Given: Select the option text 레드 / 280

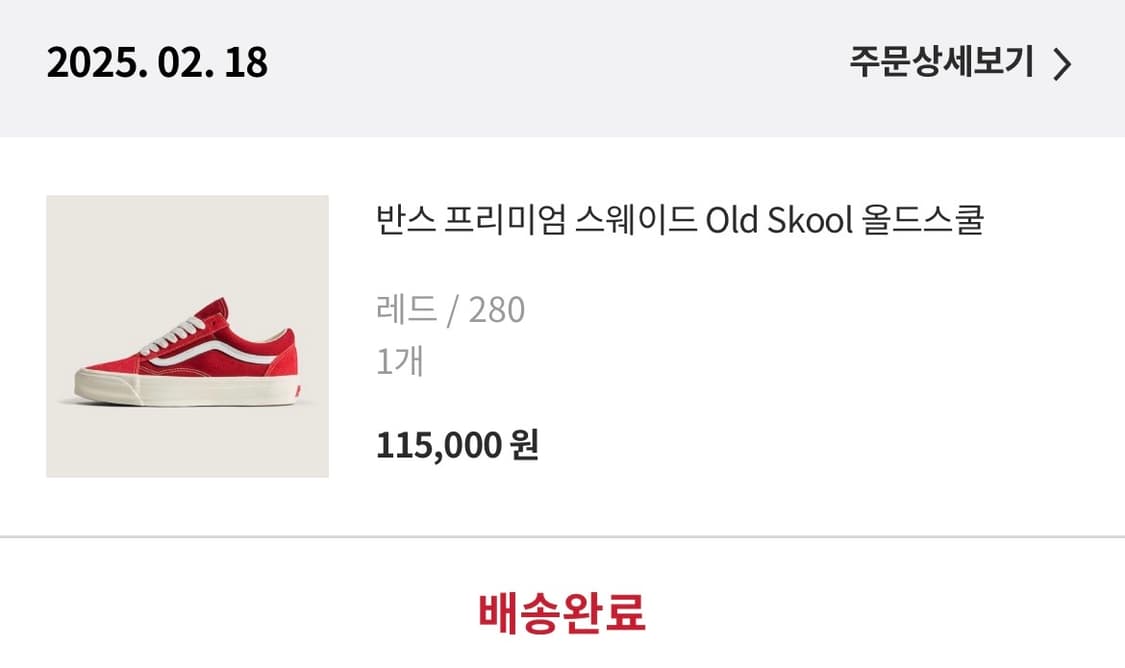Looking at the screenshot, I should (x=449, y=310).
